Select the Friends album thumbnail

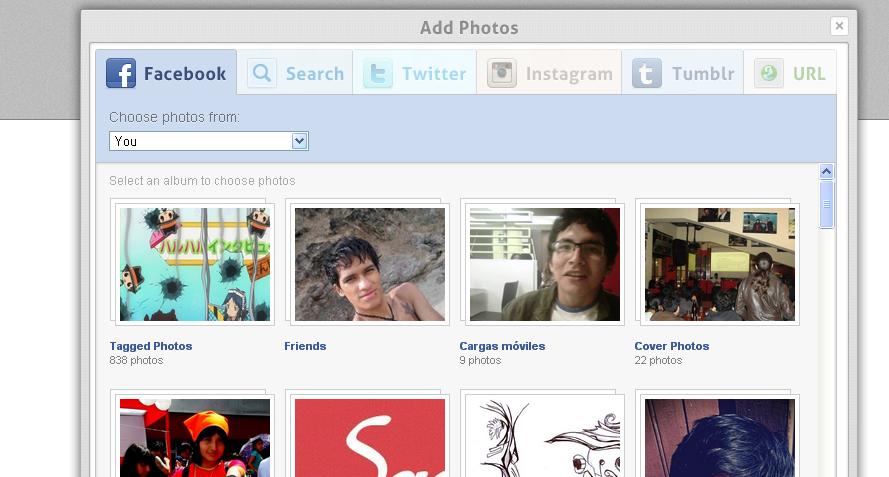click(x=370, y=264)
